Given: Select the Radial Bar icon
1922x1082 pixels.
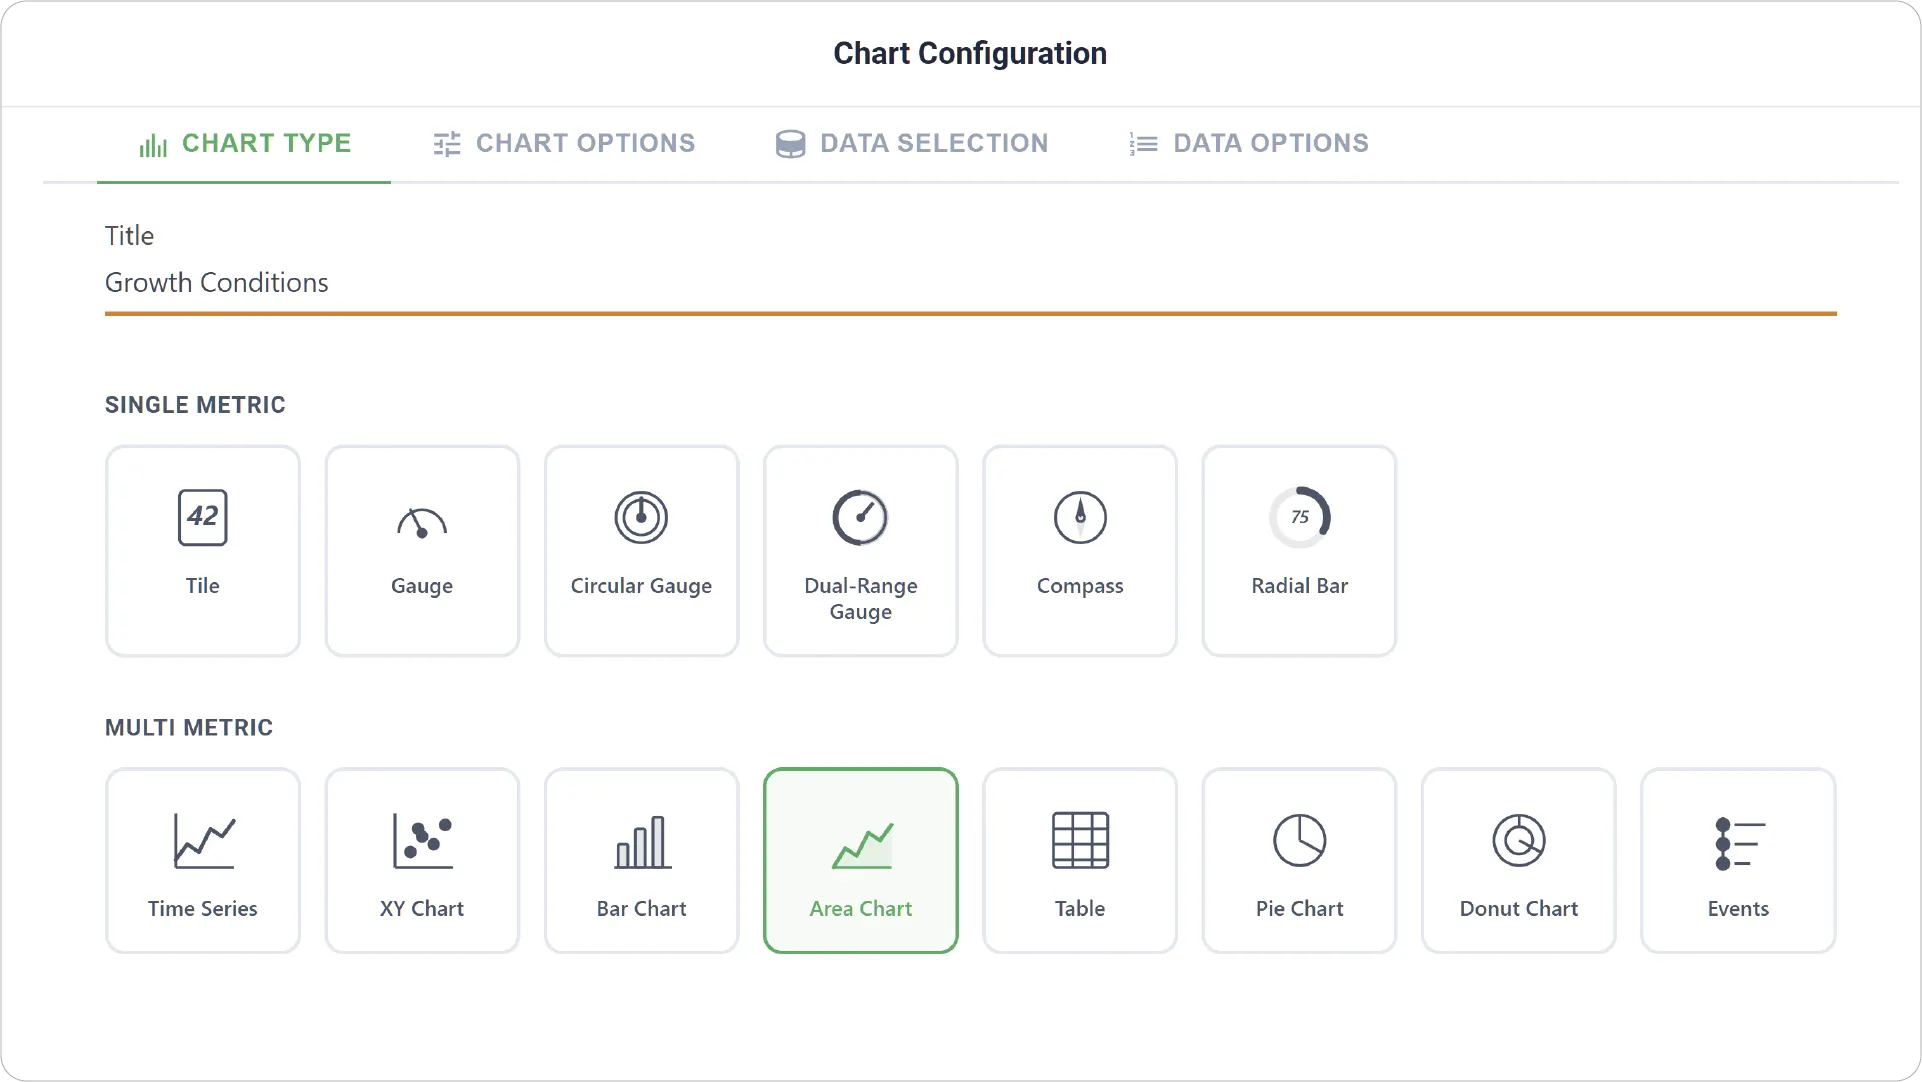Looking at the screenshot, I should point(1299,517).
